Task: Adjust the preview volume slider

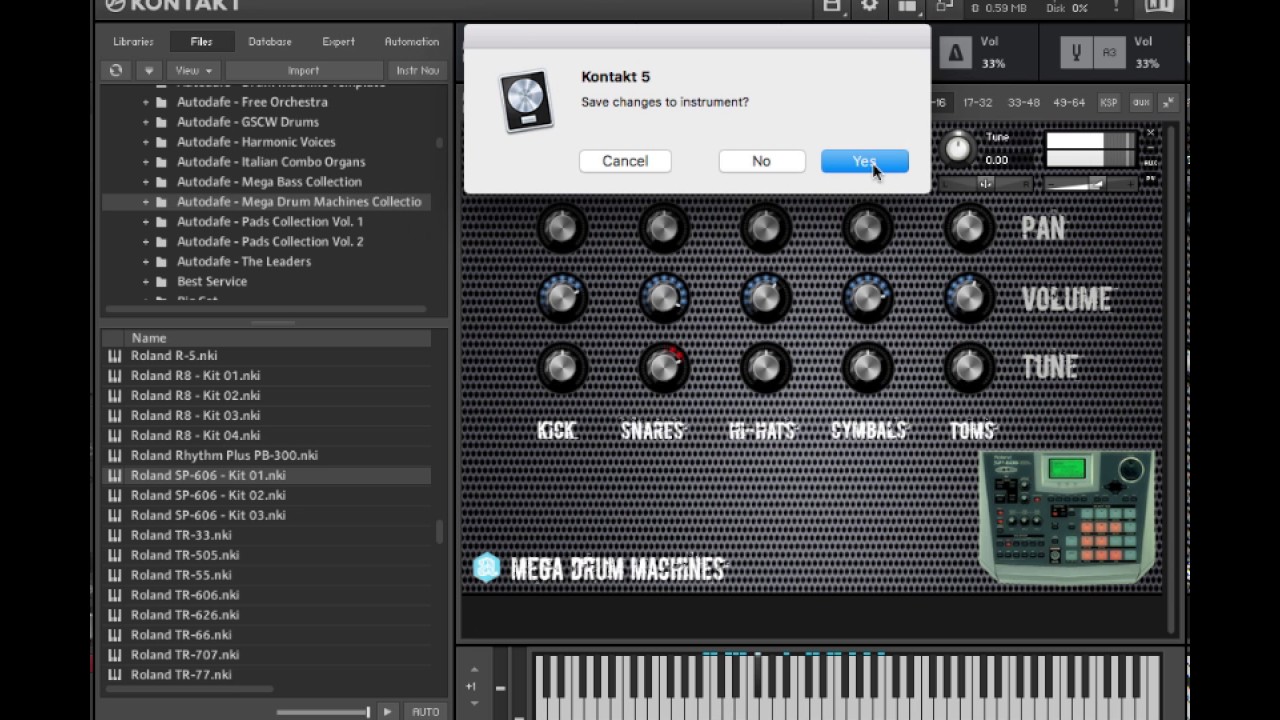Action: (x=323, y=712)
